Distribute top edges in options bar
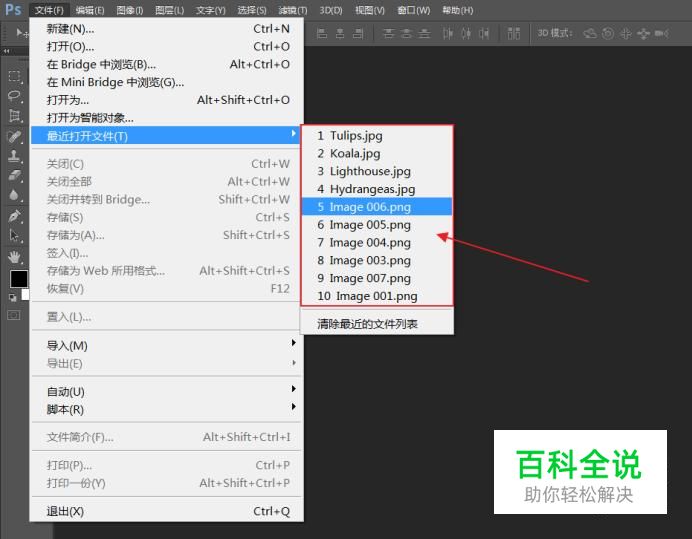 (x=389, y=33)
